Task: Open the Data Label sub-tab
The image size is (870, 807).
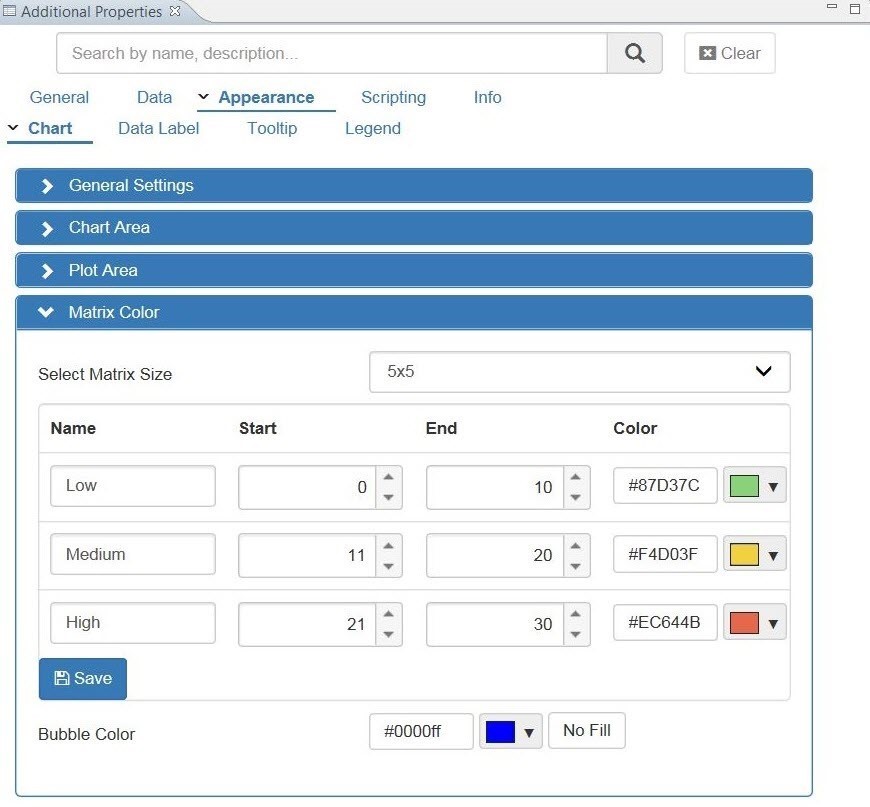Action: click(158, 128)
